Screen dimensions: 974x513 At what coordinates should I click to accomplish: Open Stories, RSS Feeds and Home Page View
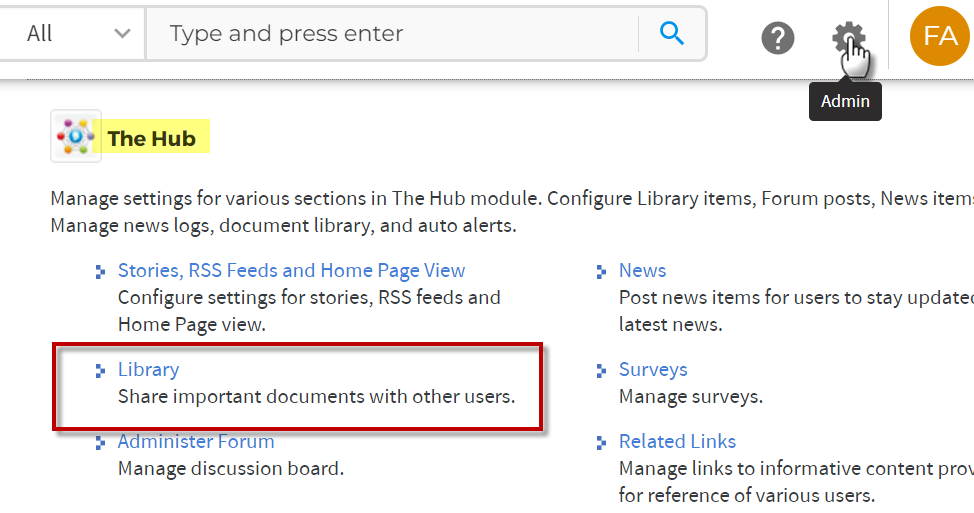(x=291, y=270)
